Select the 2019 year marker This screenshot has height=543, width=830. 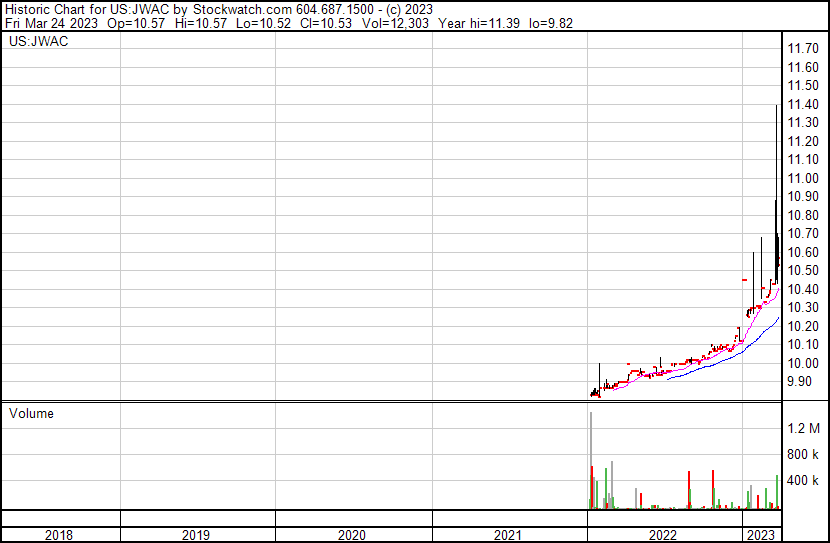pos(197,535)
